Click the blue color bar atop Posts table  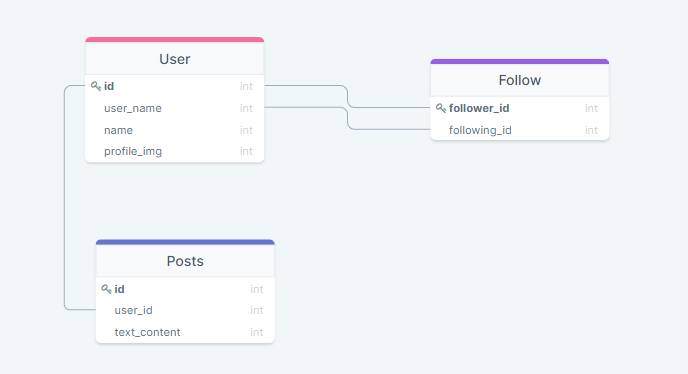[185, 242]
